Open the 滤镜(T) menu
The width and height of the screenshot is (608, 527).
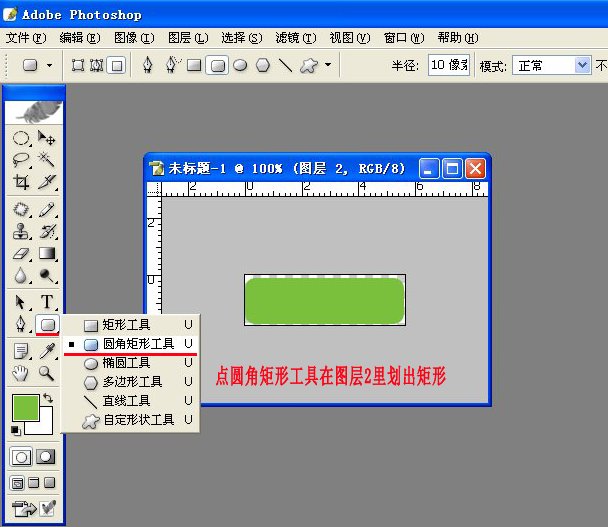296,38
